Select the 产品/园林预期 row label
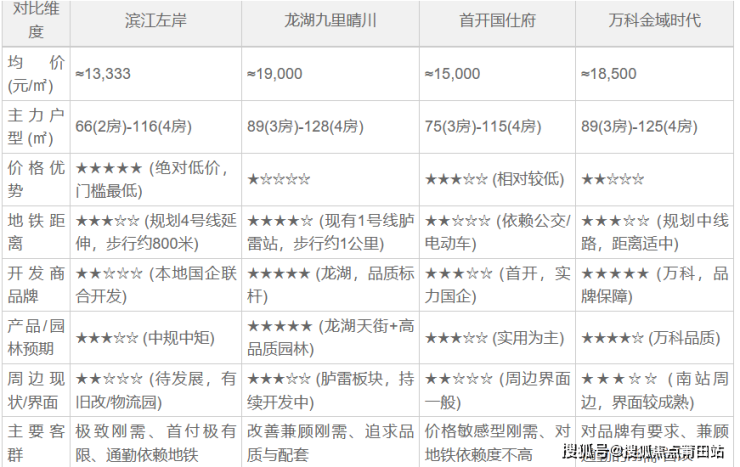Screen dimensions: 740x467 pos(36,338)
